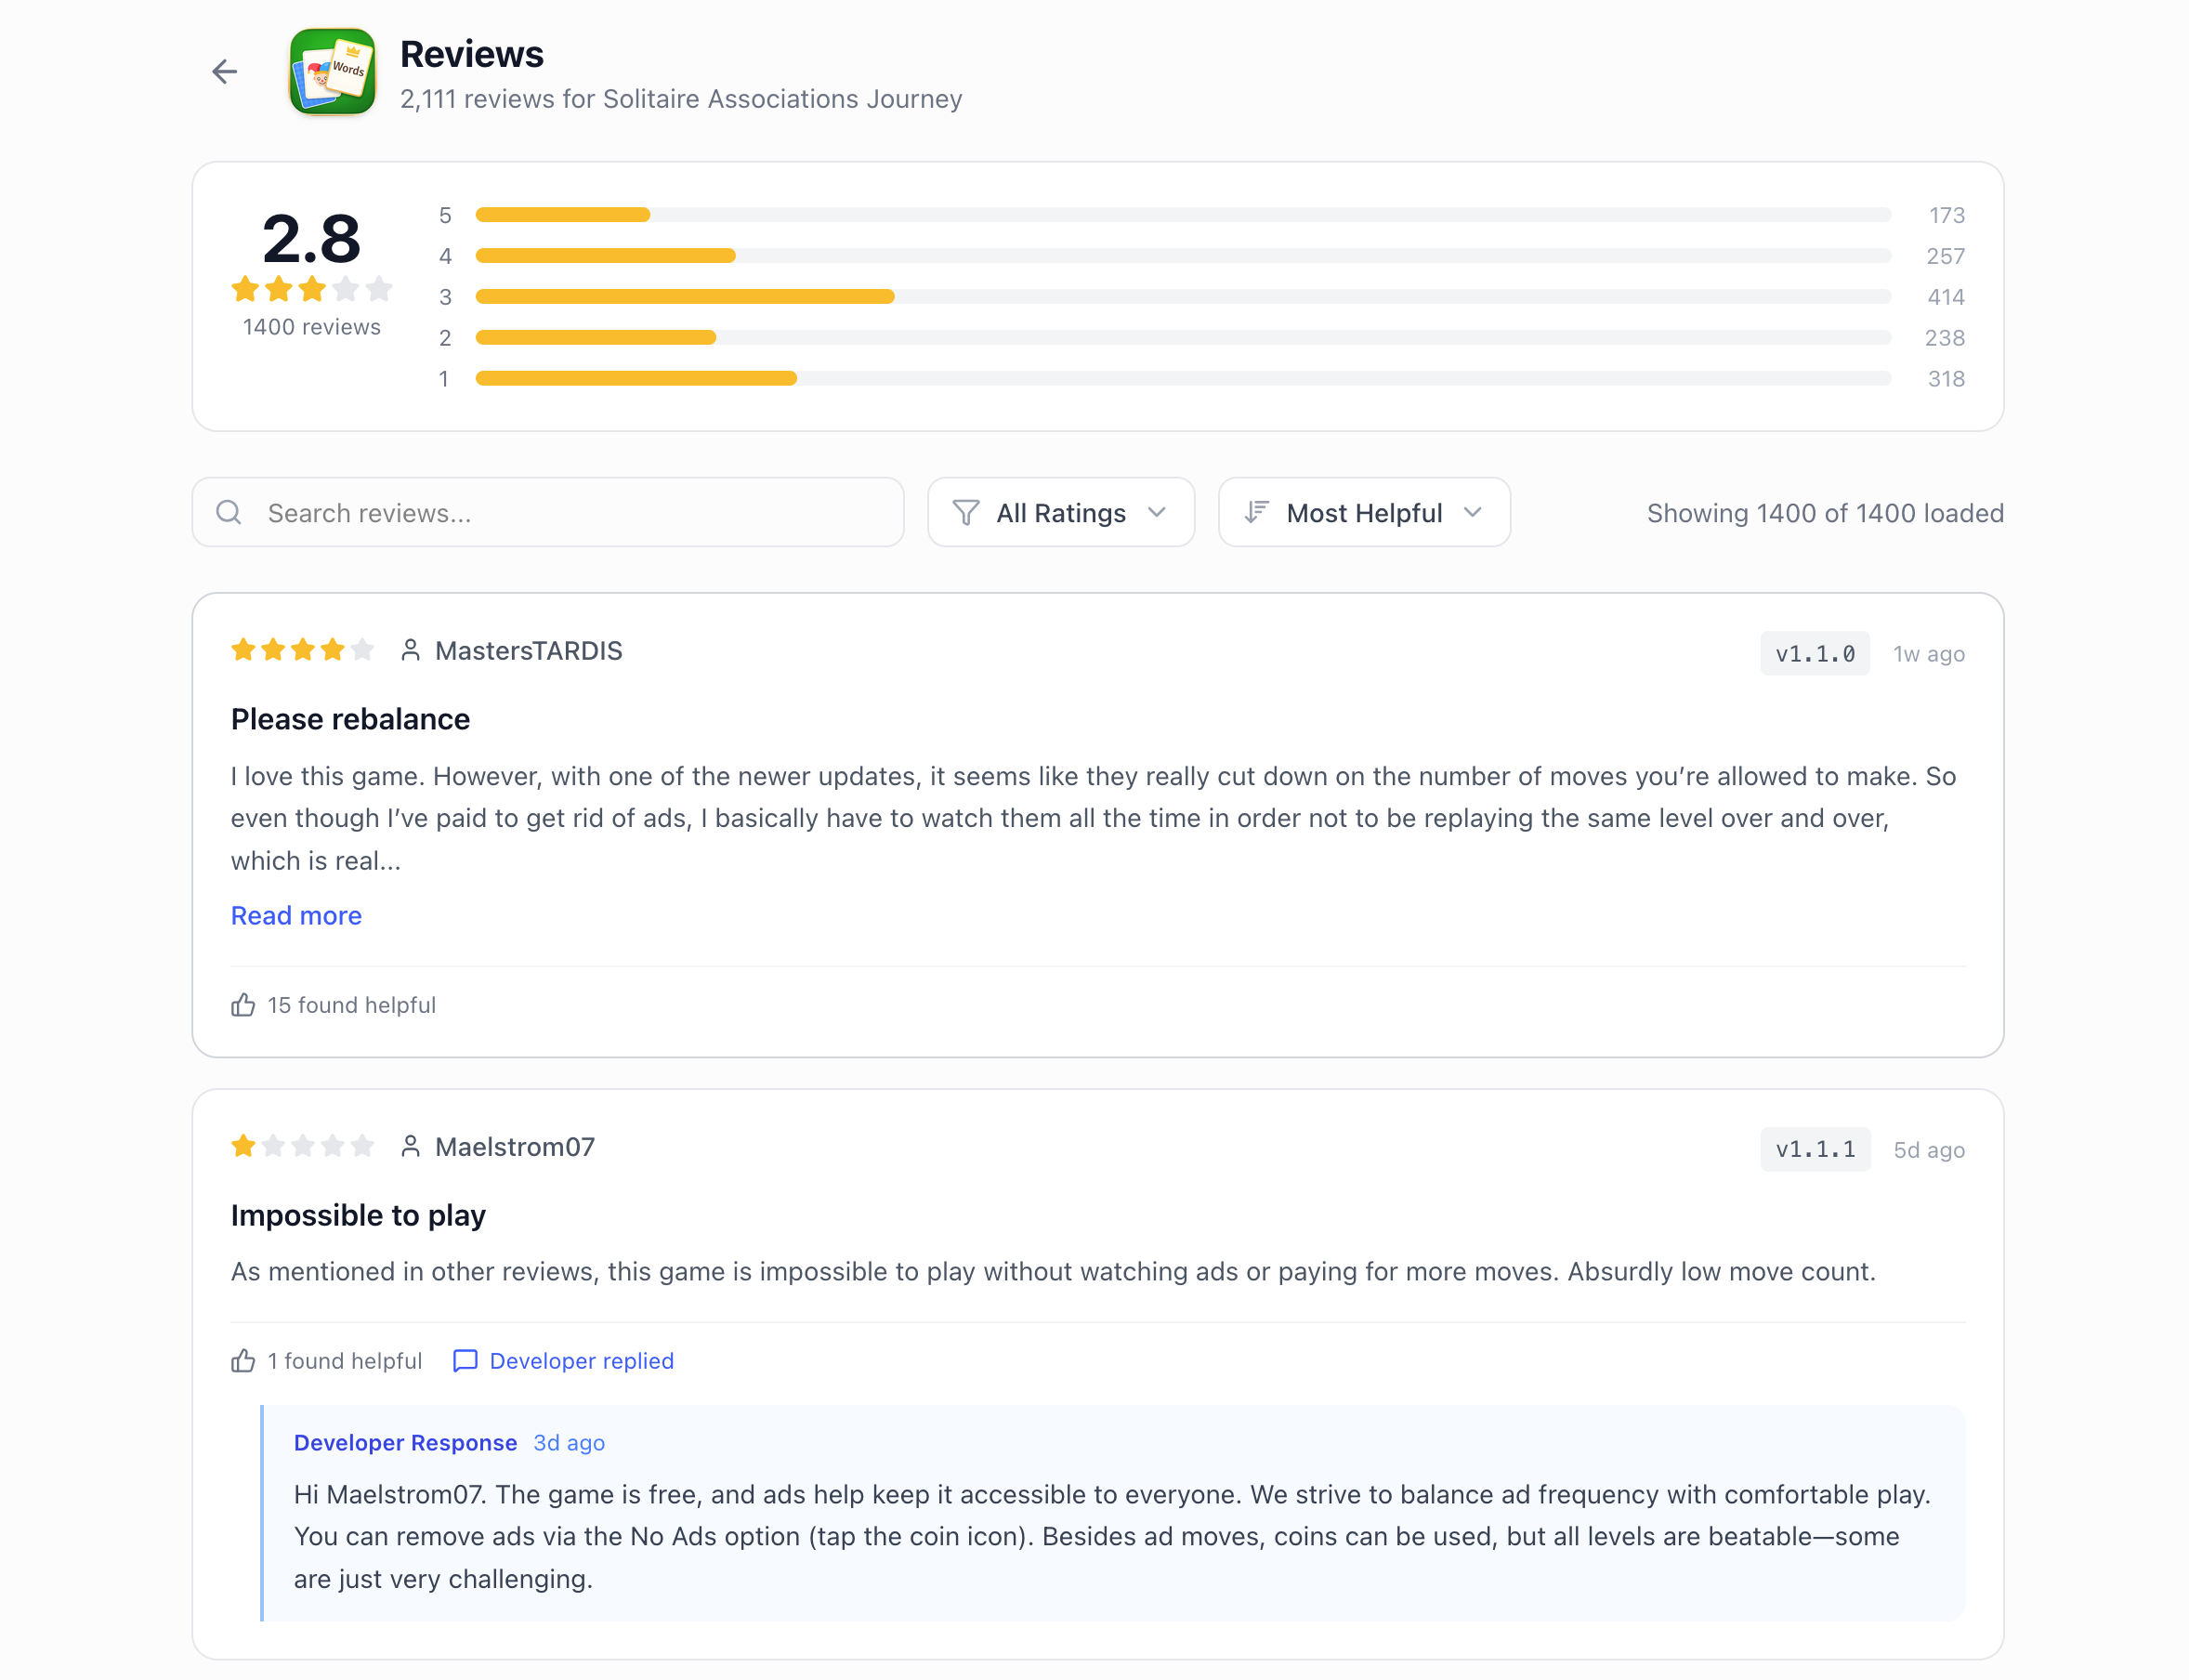The image size is (2189, 1680).
Task: Toggle the 15 found helpful marker
Action: coord(333,1005)
